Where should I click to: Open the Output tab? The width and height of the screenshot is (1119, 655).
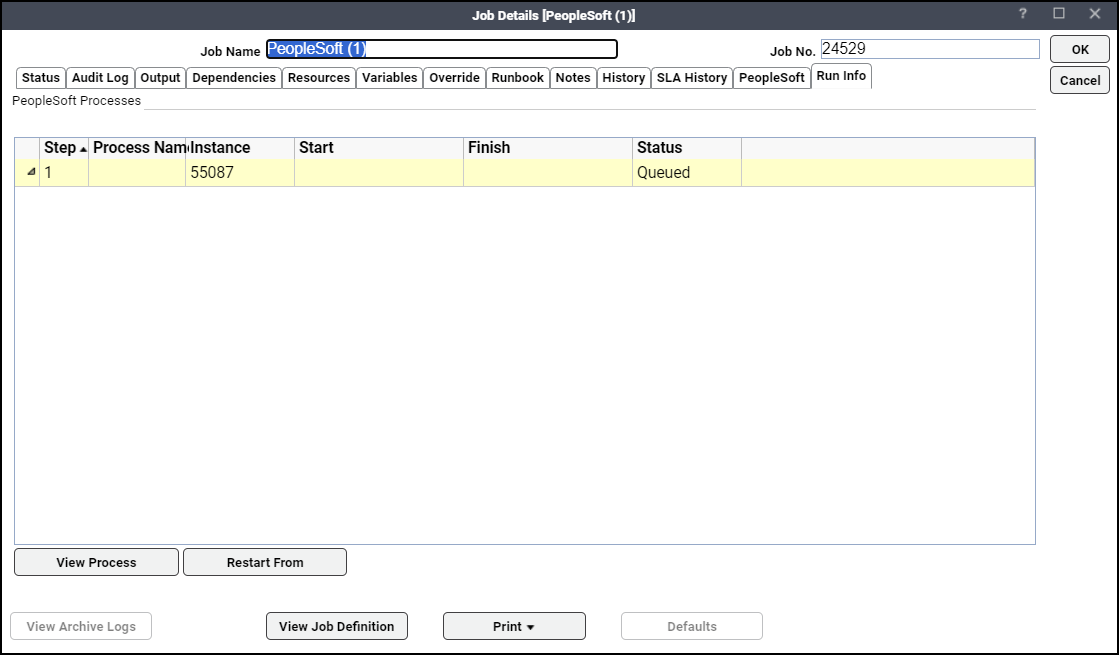(x=160, y=78)
